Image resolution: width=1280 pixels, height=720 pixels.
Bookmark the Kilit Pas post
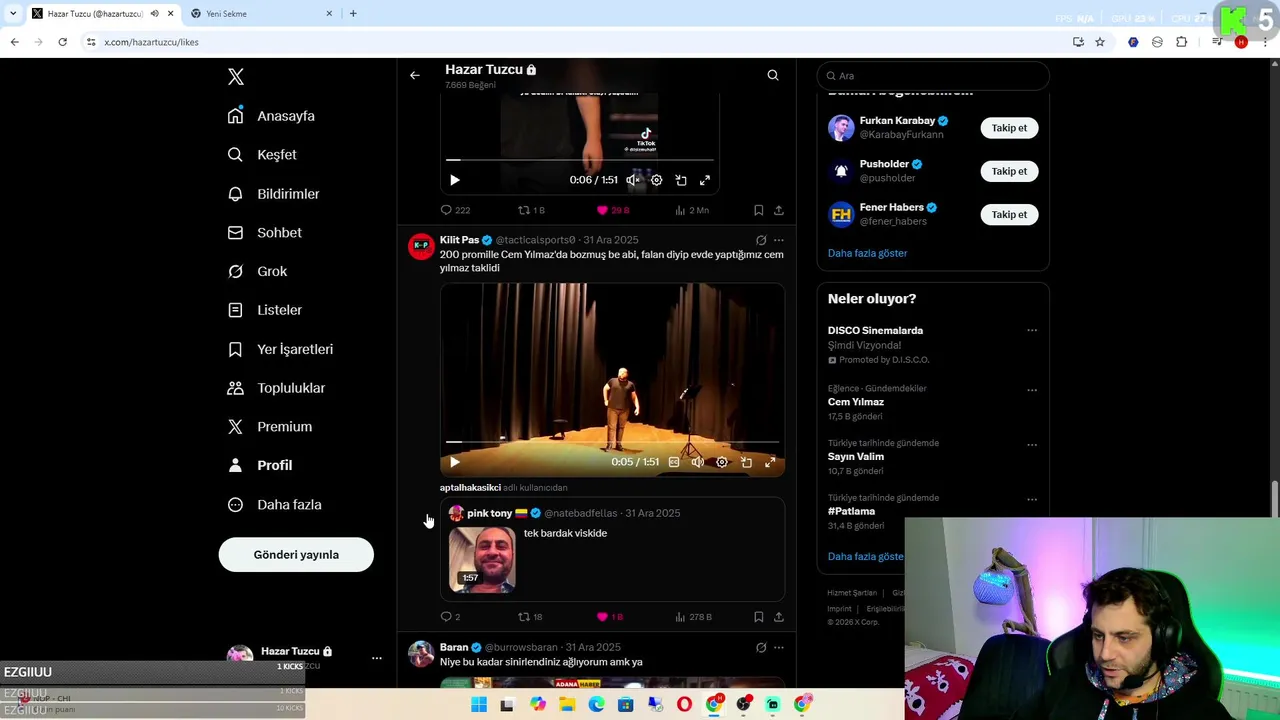coord(758,617)
